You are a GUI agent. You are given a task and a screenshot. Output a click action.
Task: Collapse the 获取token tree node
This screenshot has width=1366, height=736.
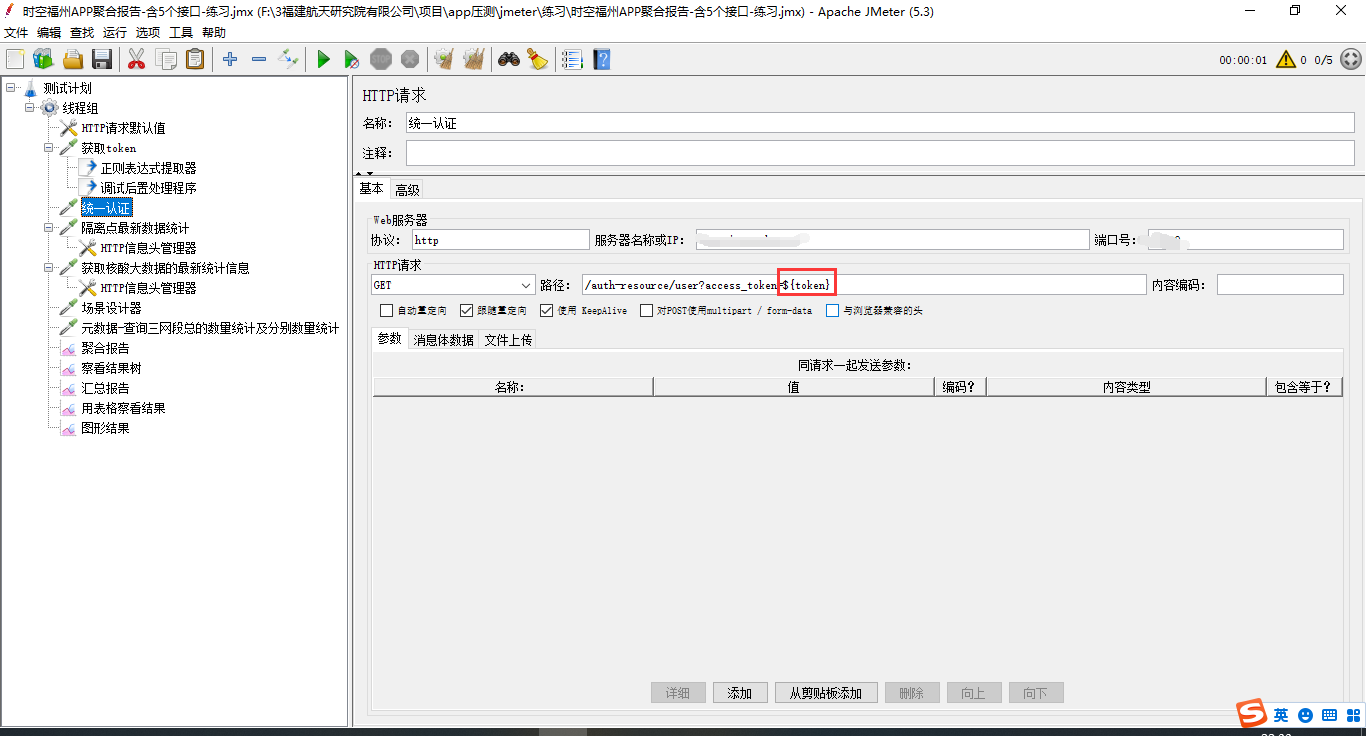tap(46, 147)
